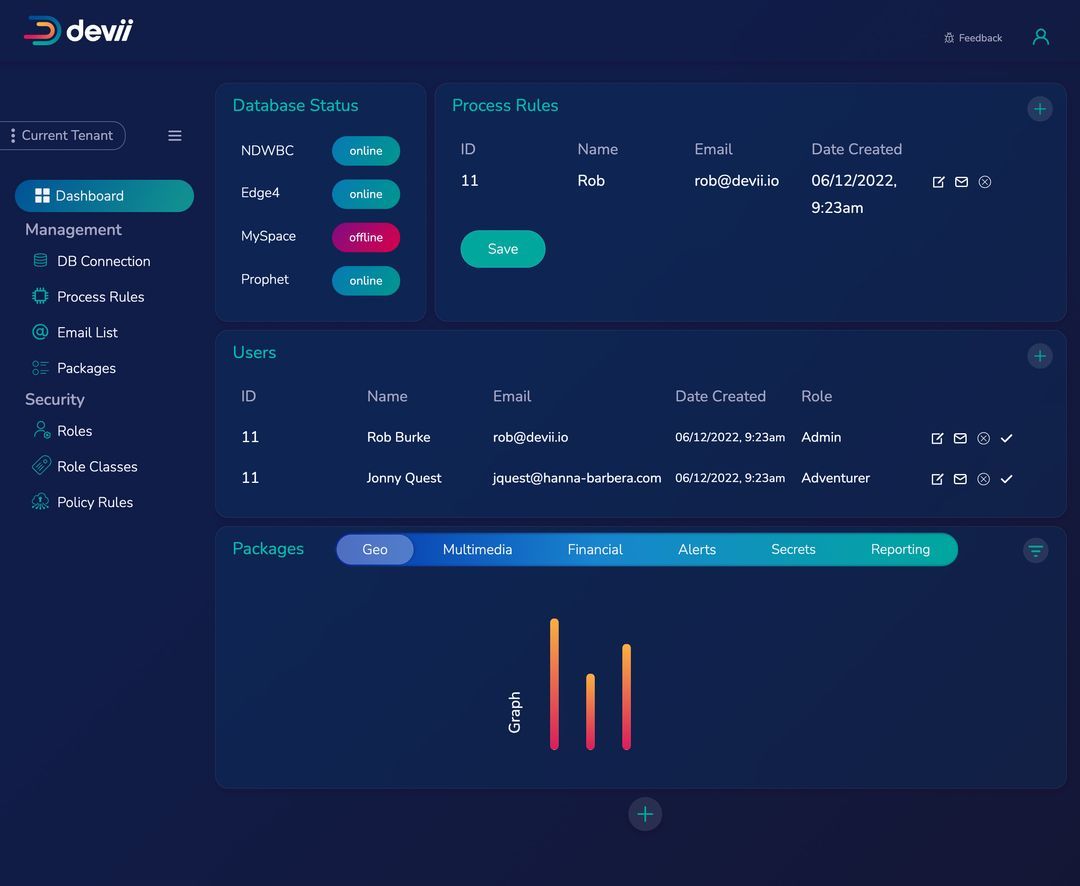Click the user profile icon in the header
The image size is (1080, 886).
click(1041, 37)
